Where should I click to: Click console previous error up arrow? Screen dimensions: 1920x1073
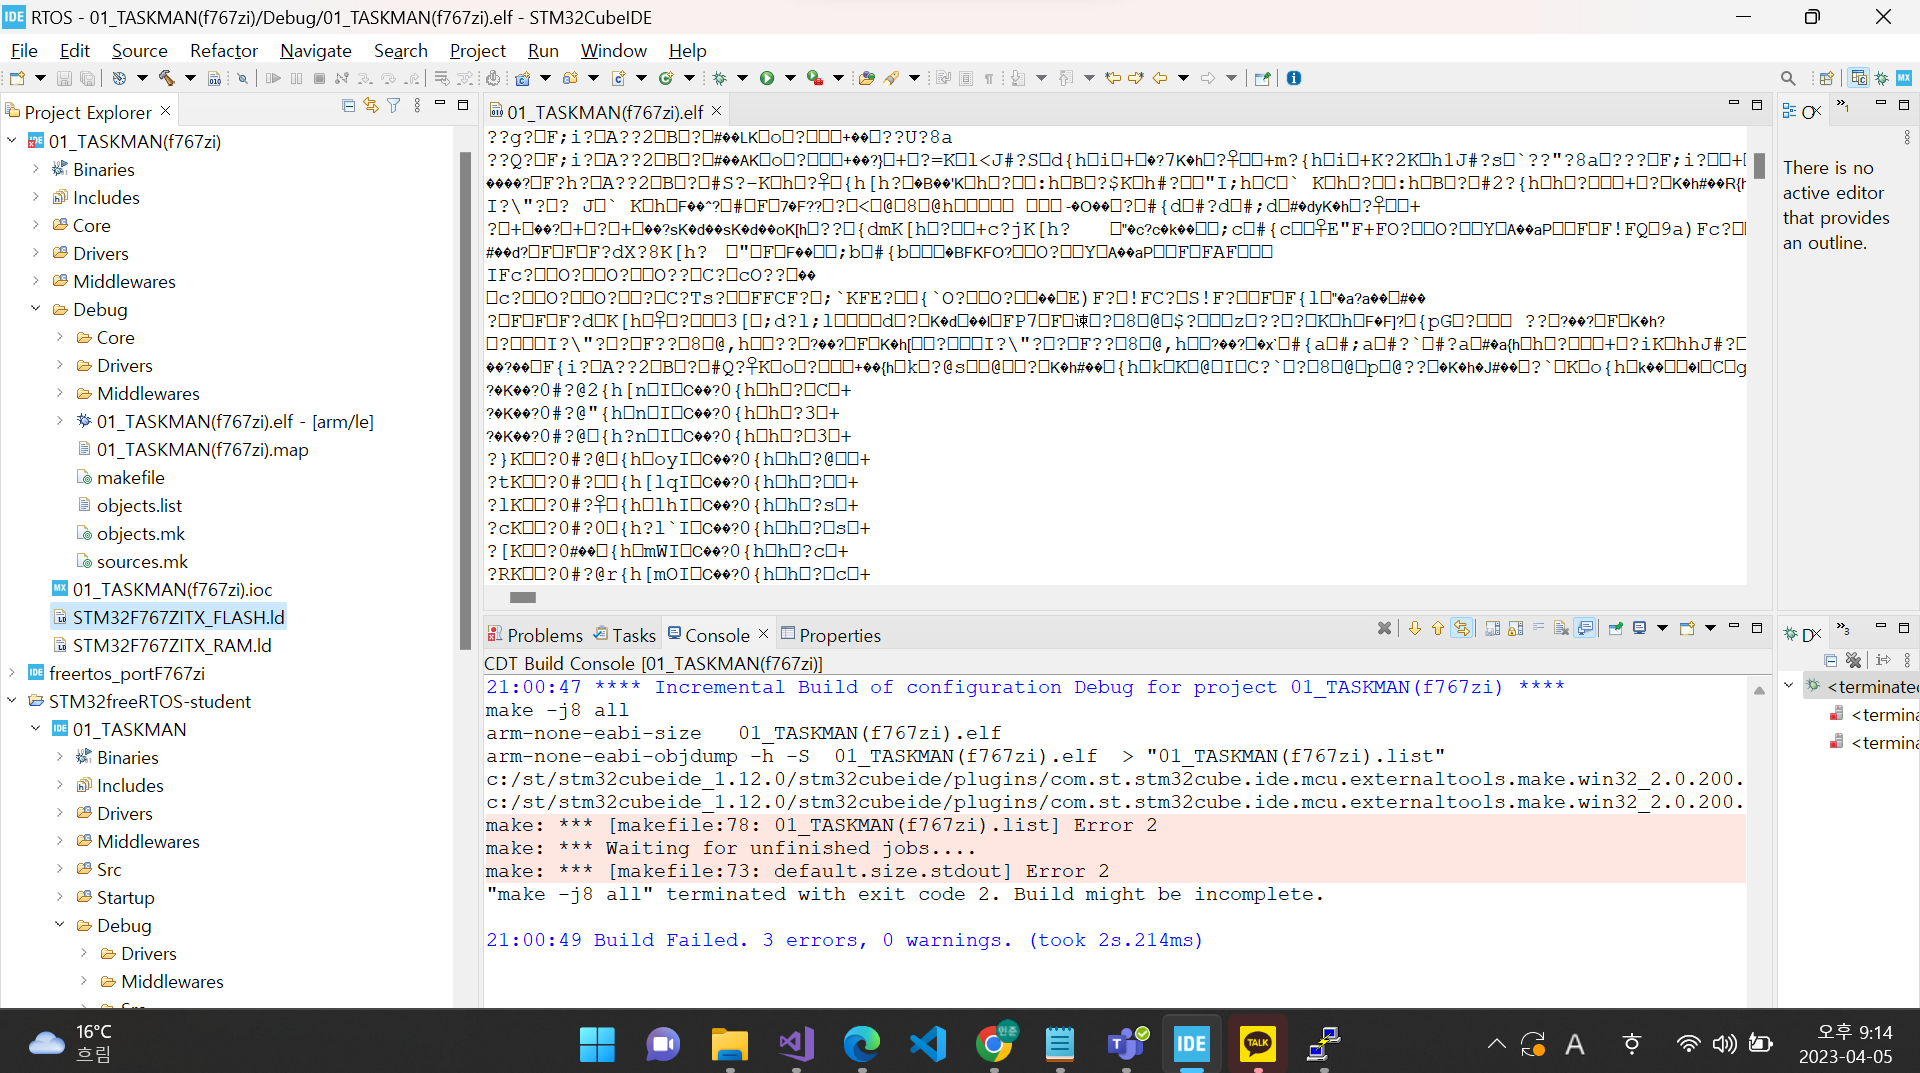tap(1438, 628)
